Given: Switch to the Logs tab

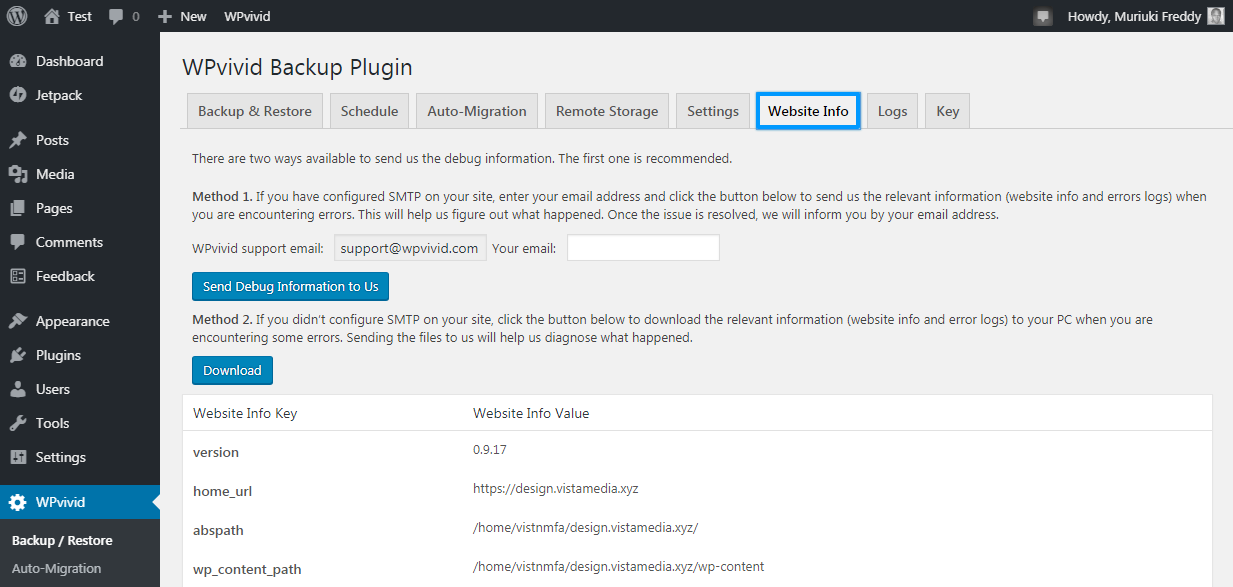Looking at the screenshot, I should tap(893, 111).
